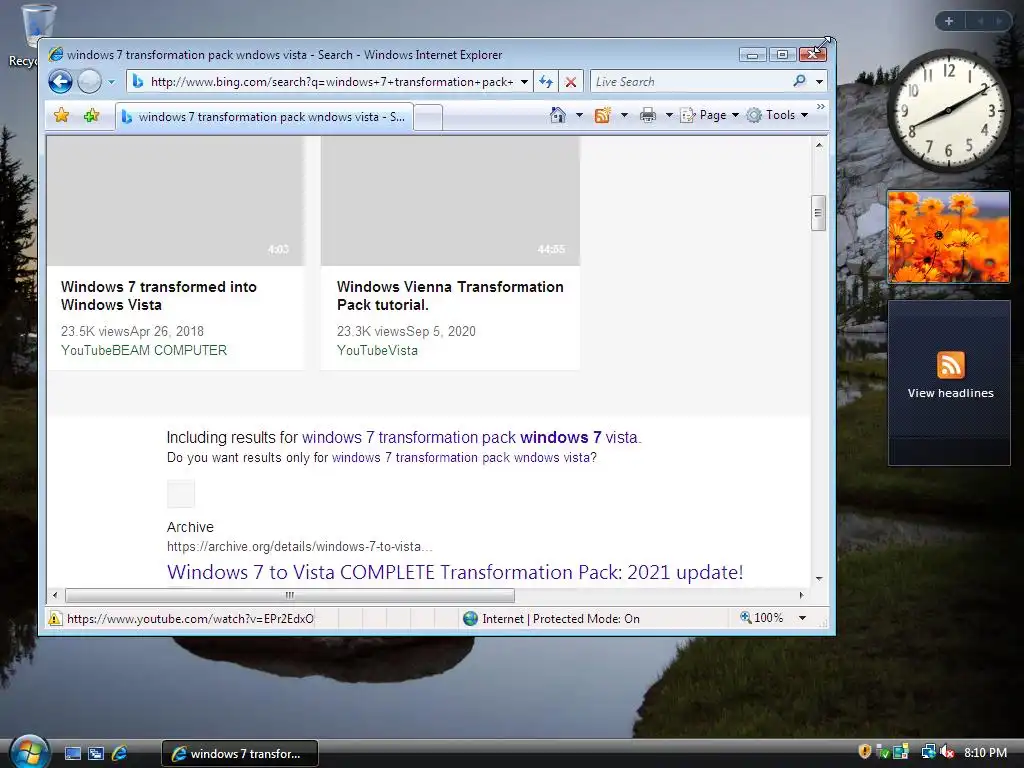Image resolution: width=1024 pixels, height=768 pixels.
Task: Click the 8:10 PM taskbar clock
Action: (x=985, y=753)
